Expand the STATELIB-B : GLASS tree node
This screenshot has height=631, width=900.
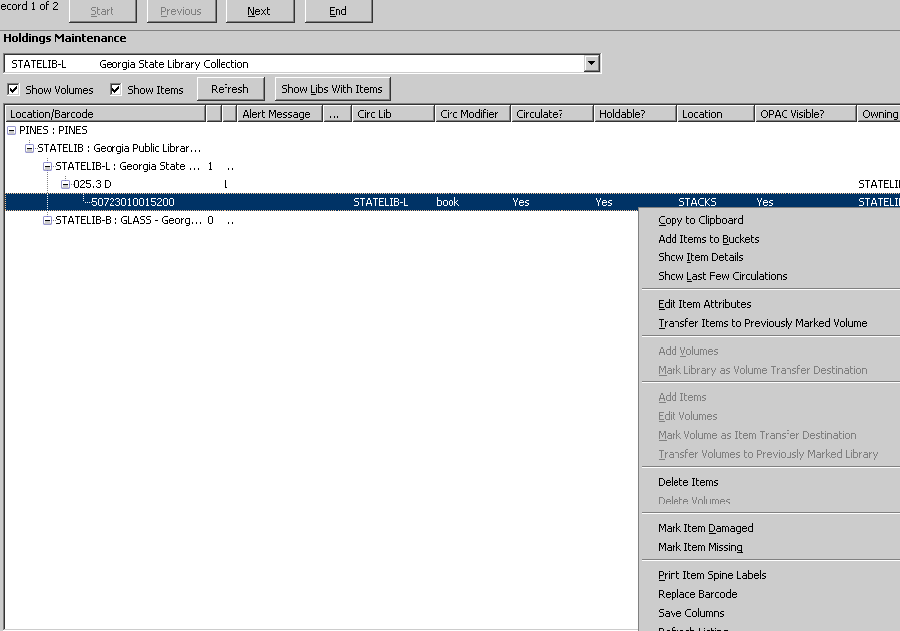click(x=47, y=220)
